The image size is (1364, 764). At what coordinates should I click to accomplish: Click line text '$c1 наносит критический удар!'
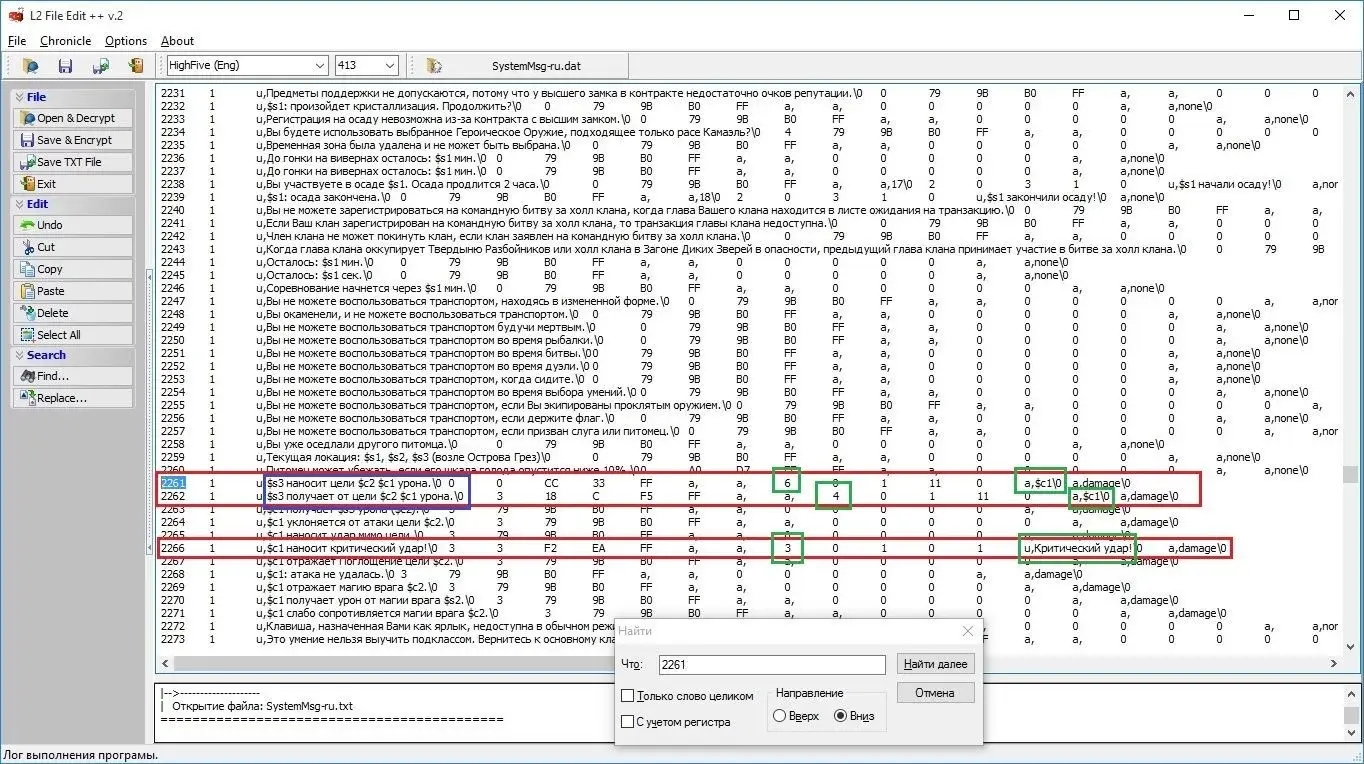[x=347, y=548]
